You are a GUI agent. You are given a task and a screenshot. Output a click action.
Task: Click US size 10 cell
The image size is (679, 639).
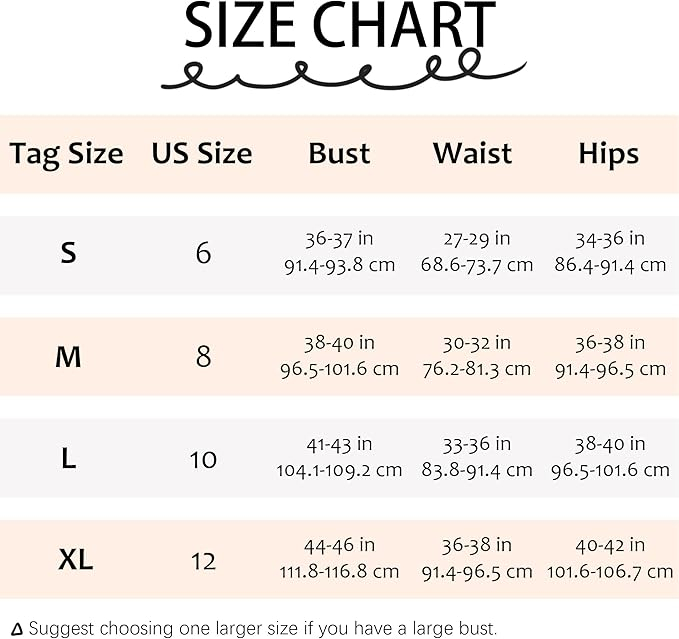203,459
